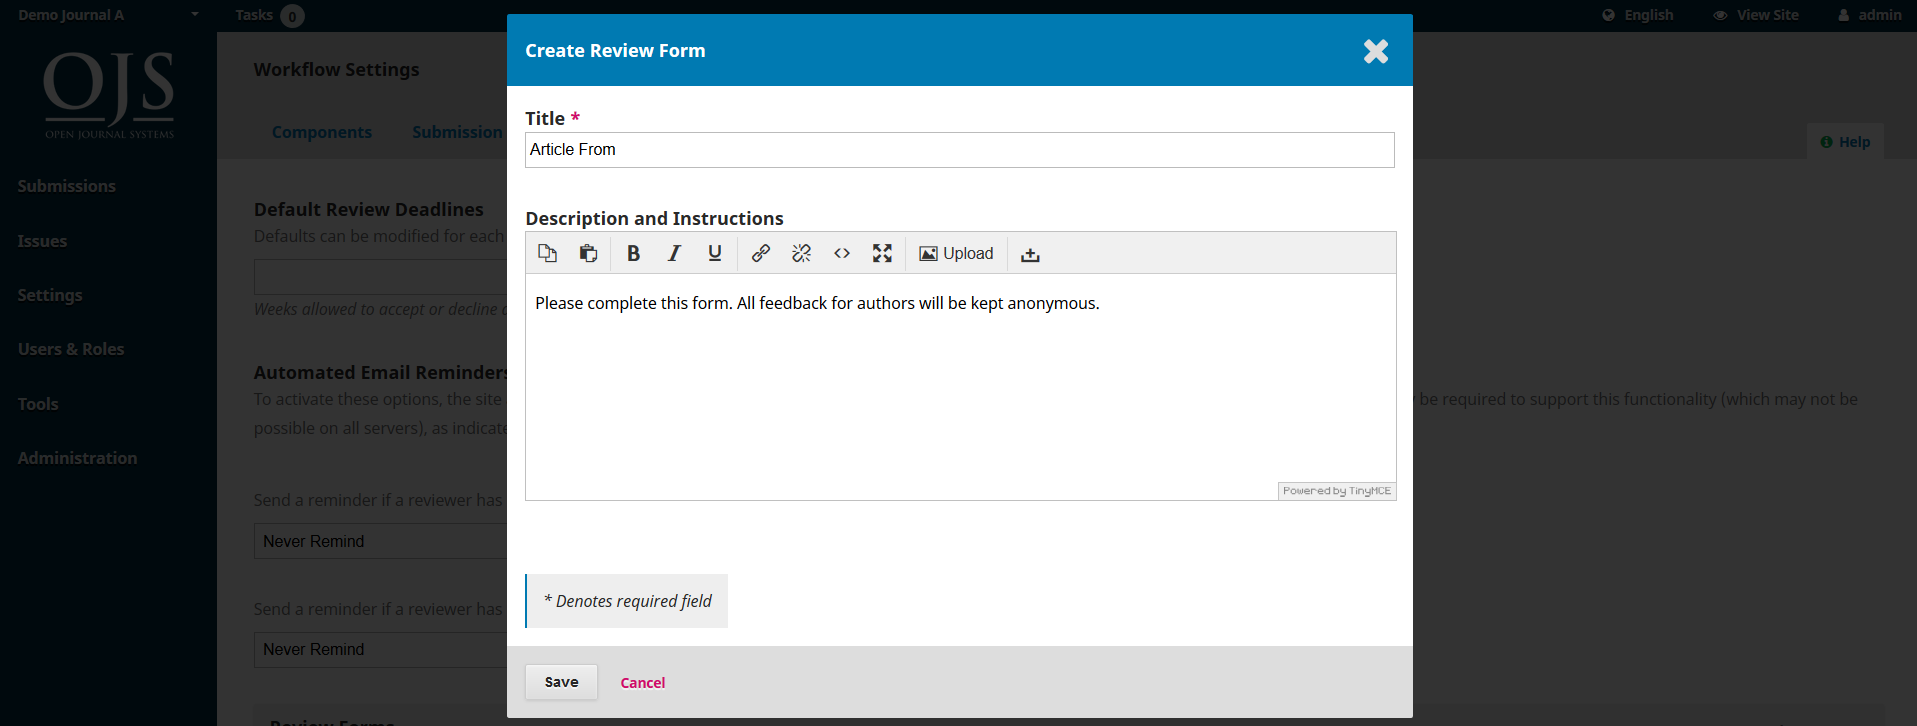Toggle the Fullscreen editor icon
Viewport: 1917px width, 726px height.
pyautogui.click(x=882, y=253)
